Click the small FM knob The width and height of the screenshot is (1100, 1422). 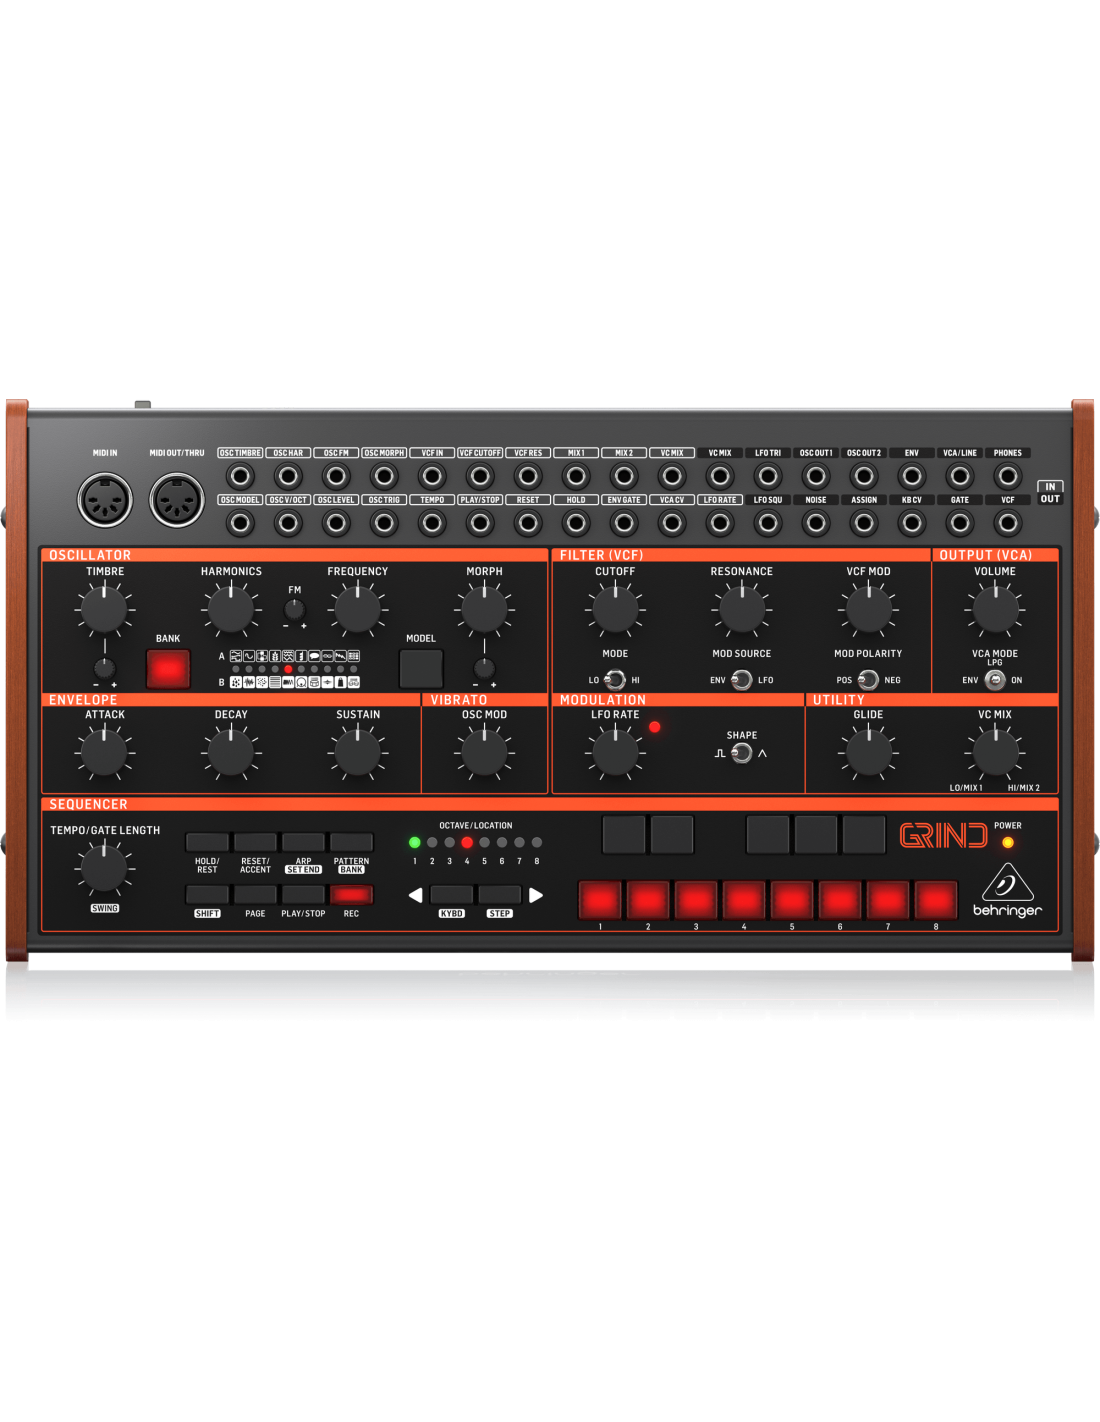[x=294, y=609]
